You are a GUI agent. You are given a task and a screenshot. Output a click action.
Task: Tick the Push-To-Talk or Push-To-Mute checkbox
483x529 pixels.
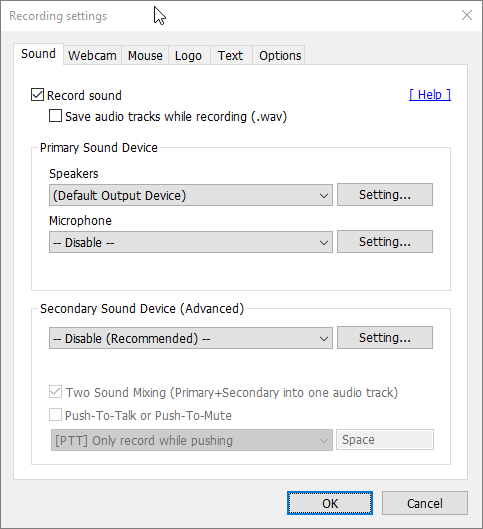(x=55, y=415)
